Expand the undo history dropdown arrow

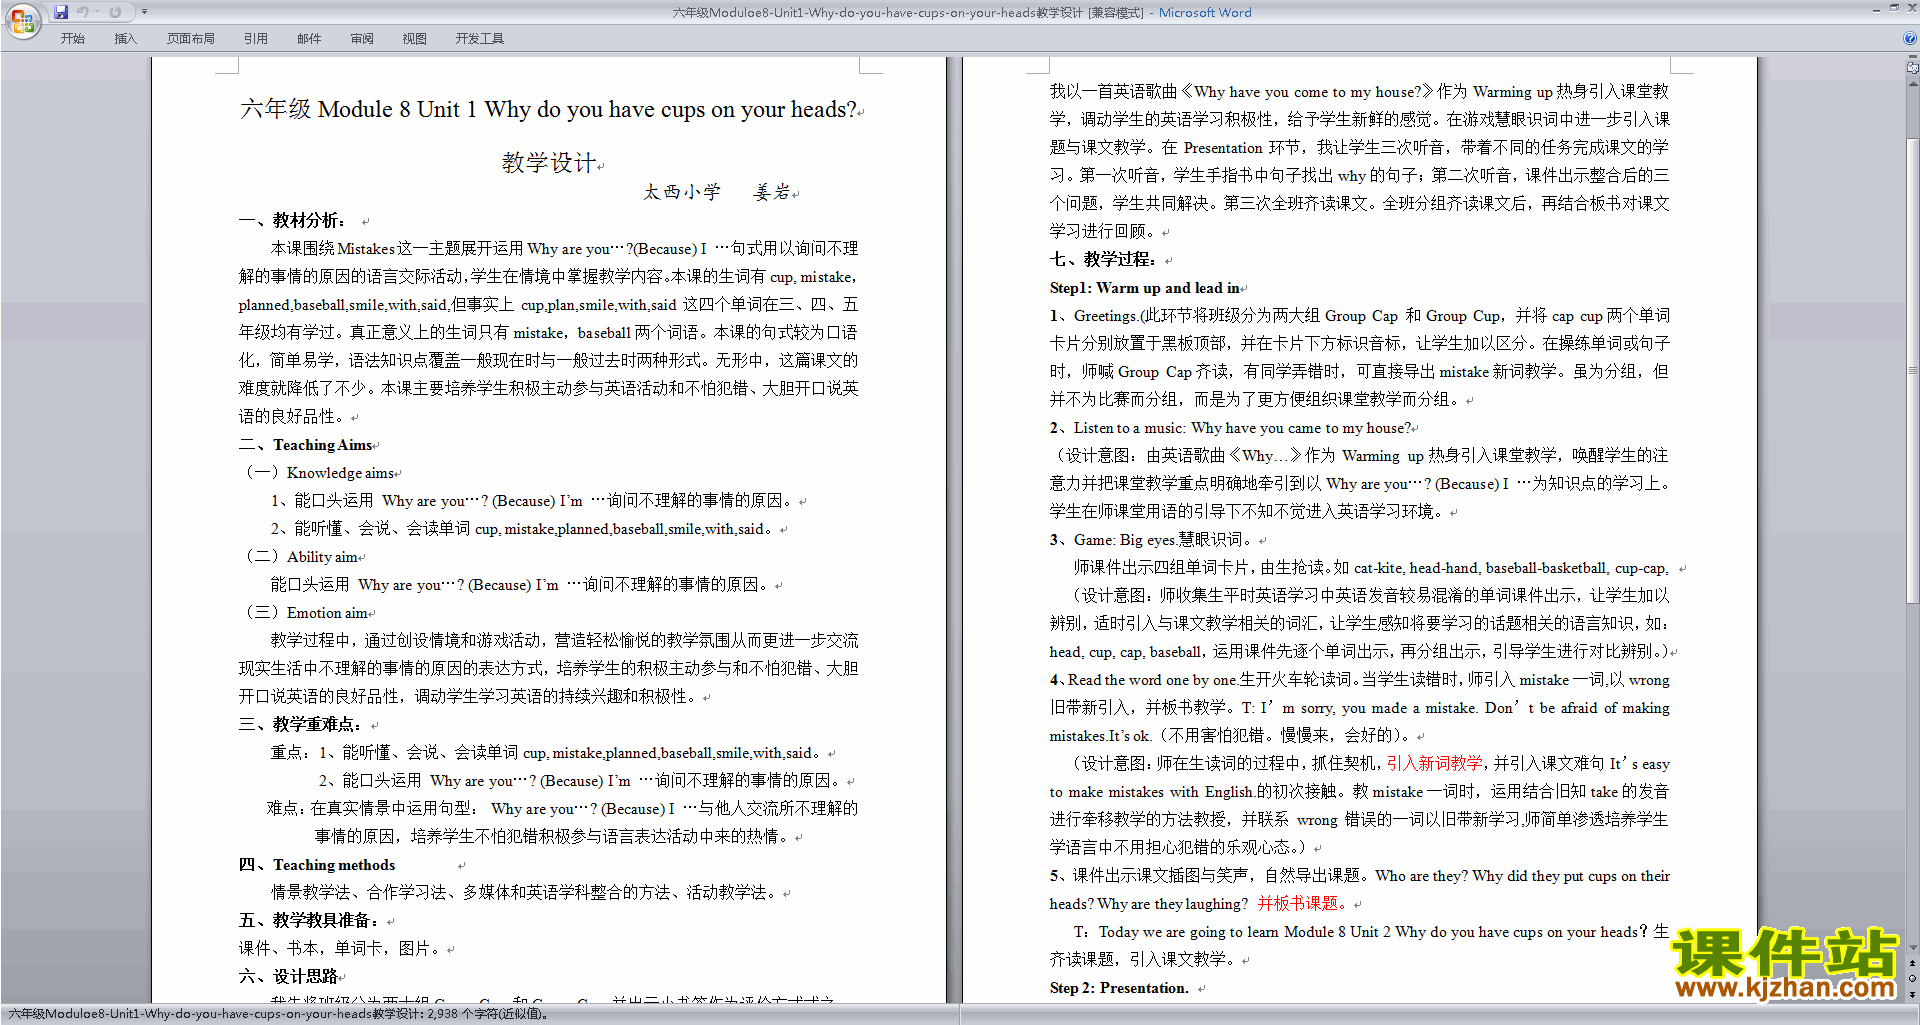tap(97, 12)
